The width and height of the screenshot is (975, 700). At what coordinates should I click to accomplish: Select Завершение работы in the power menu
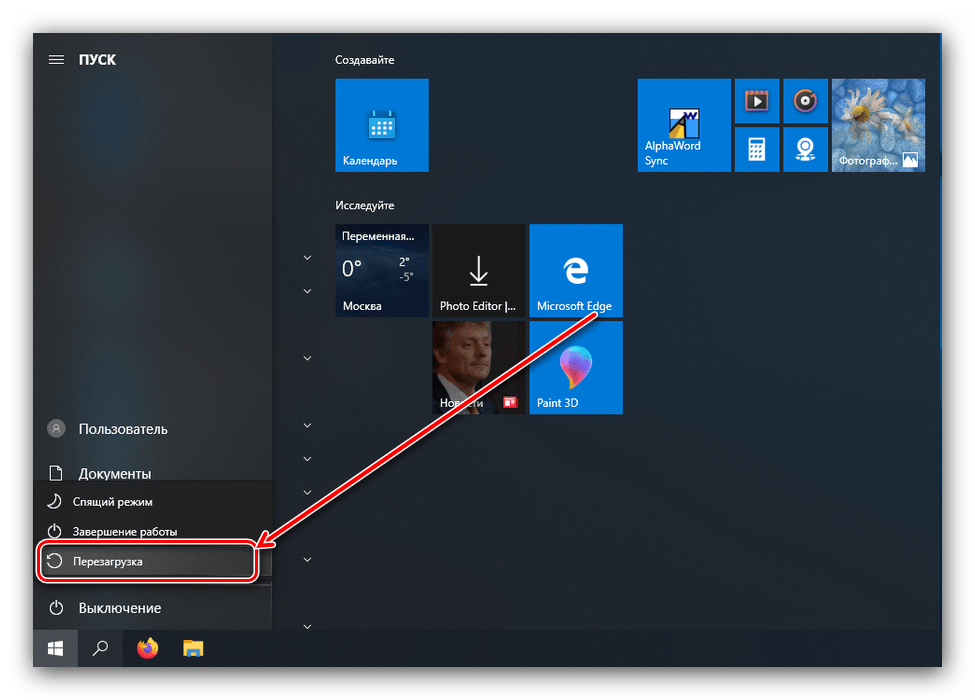coord(124,532)
